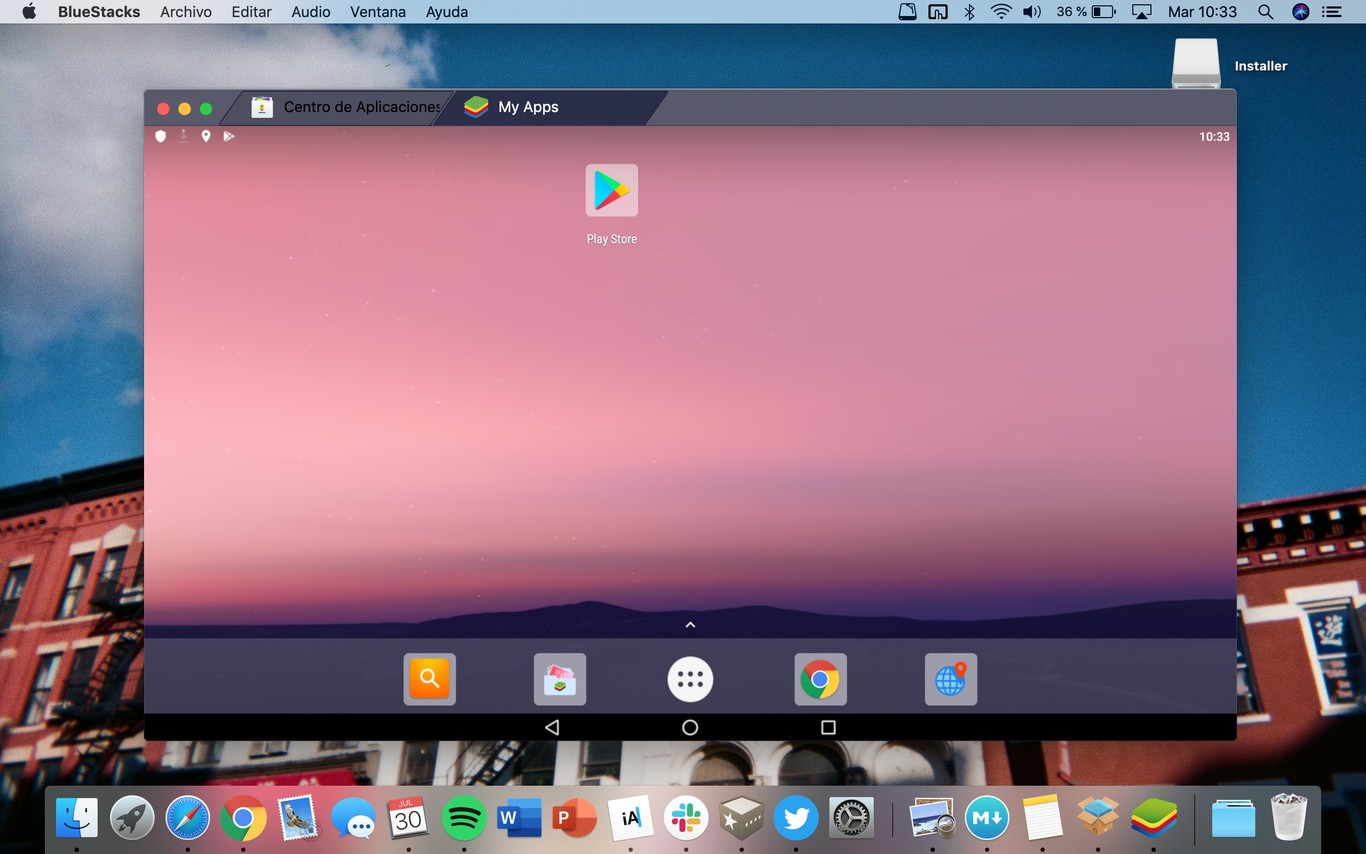Click the shield icon in Android status bar
Screen dimensions: 1366x854
tap(160, 136)
